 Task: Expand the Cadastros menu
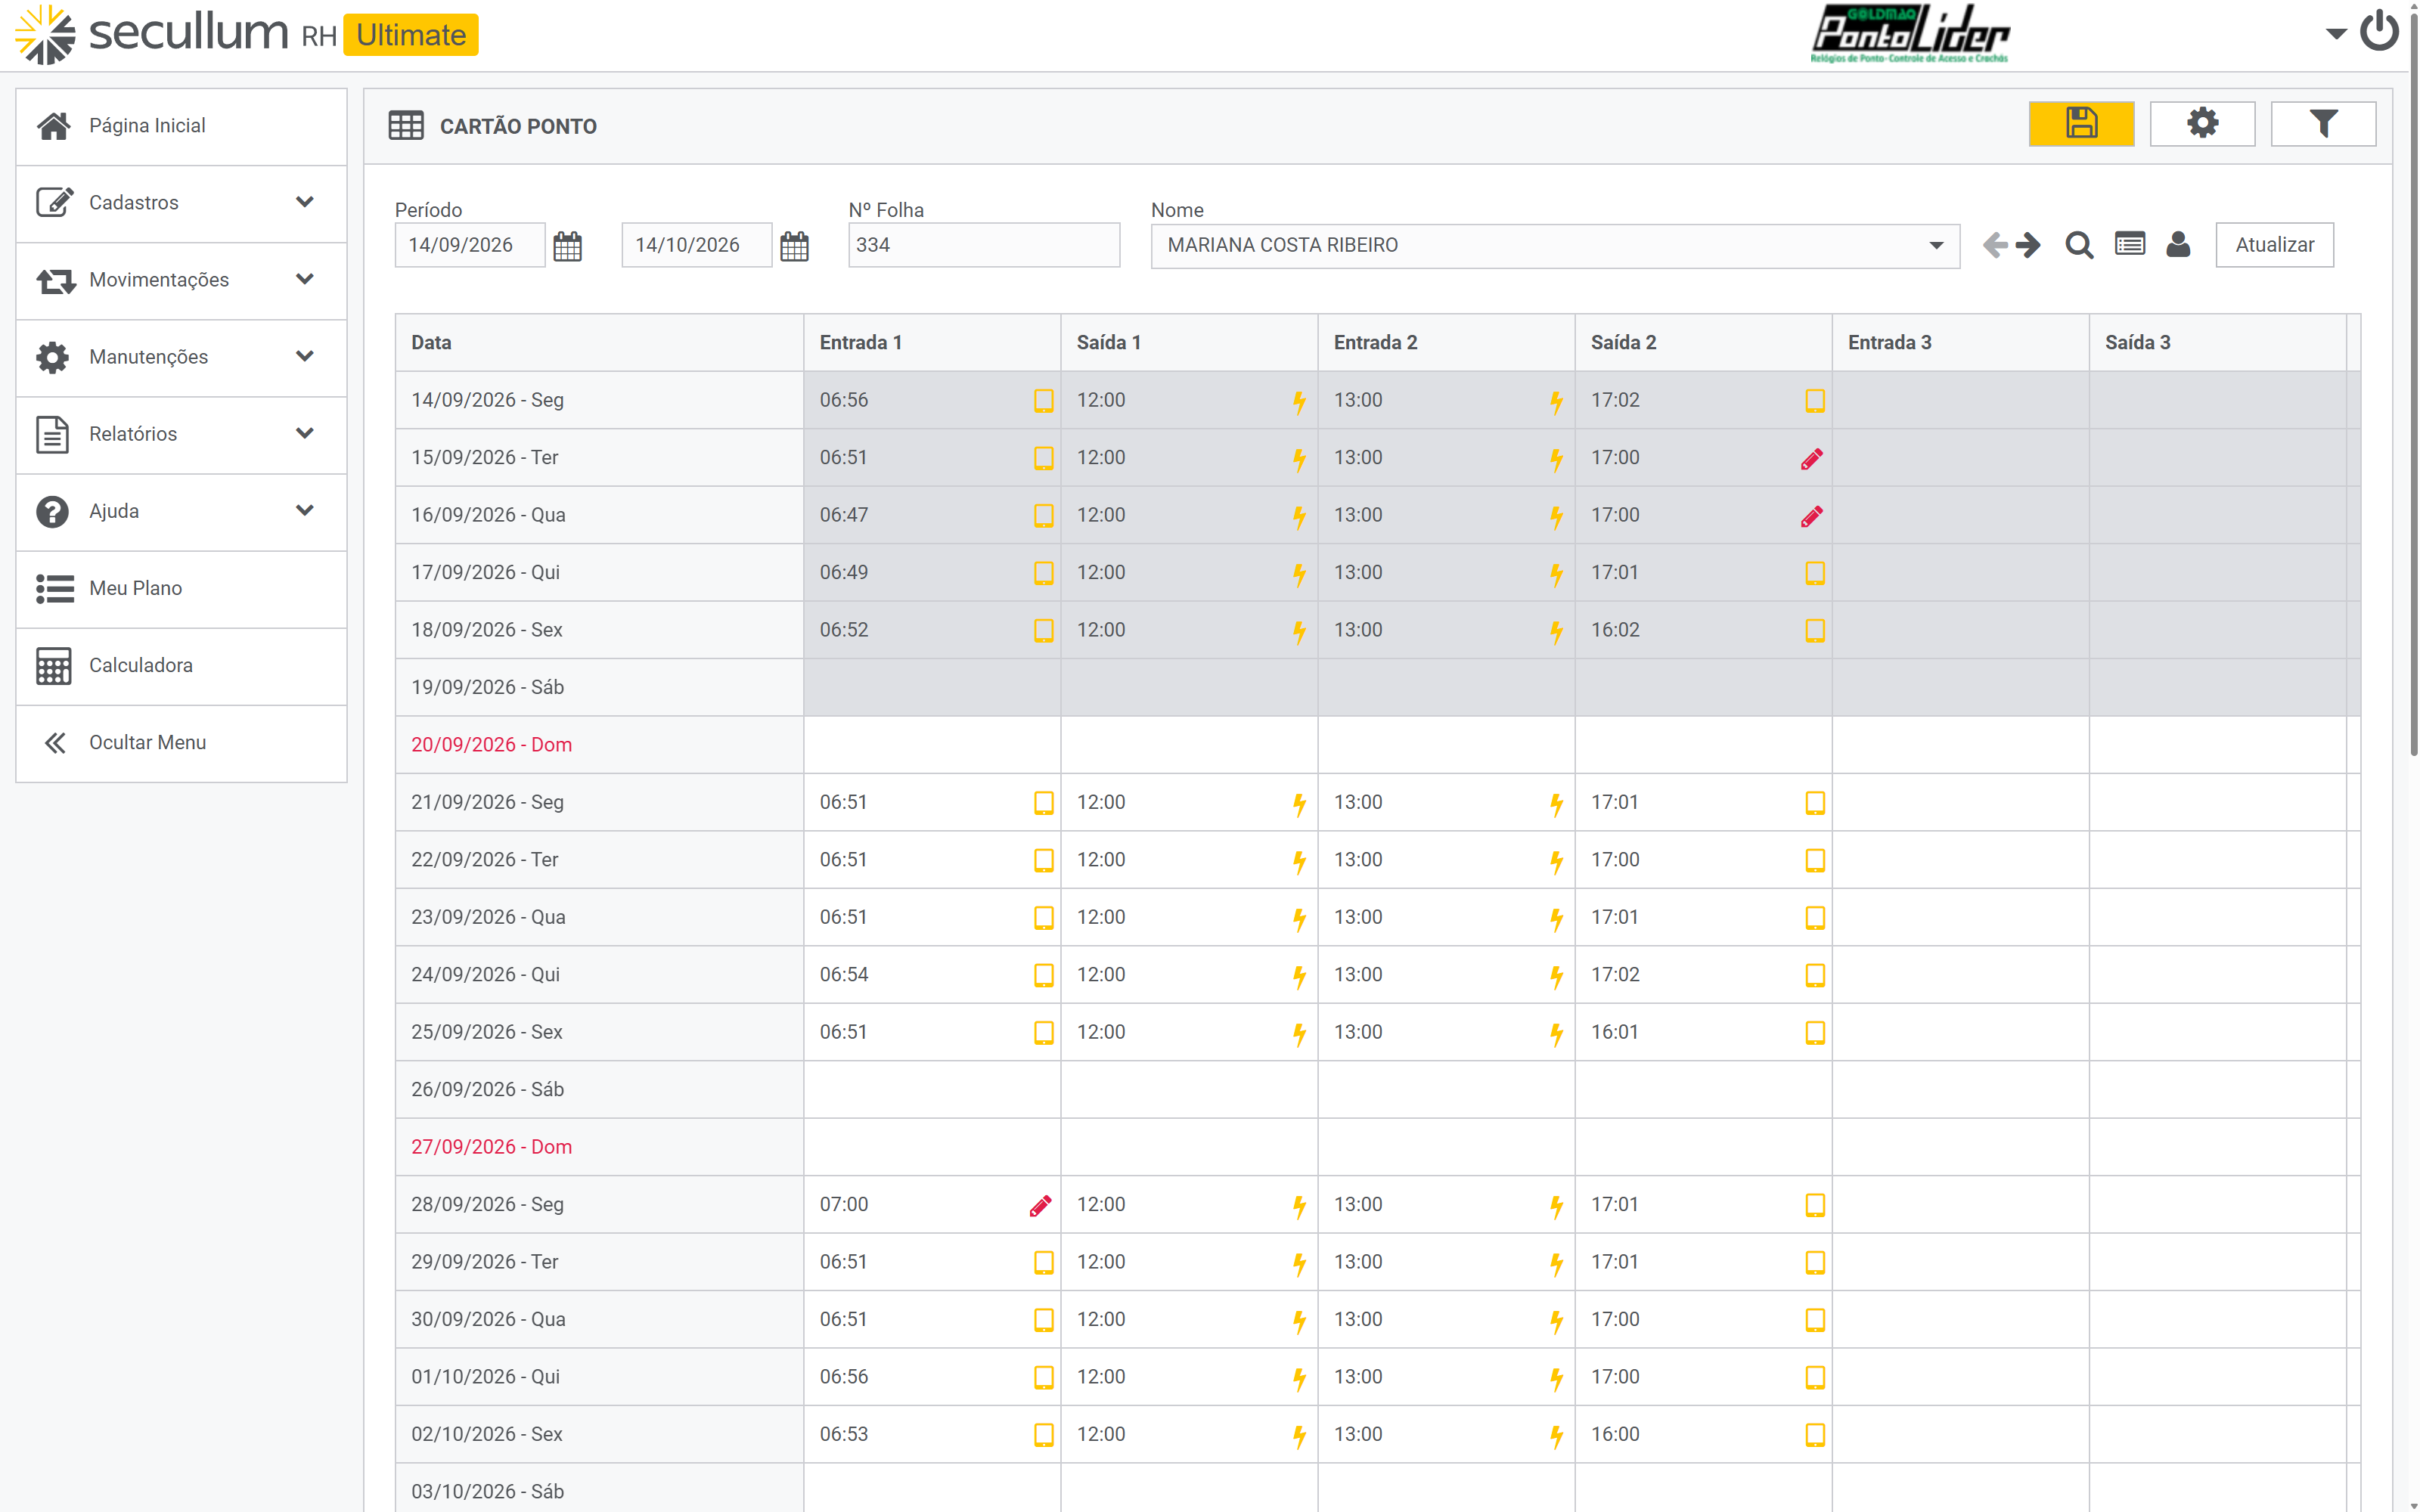click(181, 203)
